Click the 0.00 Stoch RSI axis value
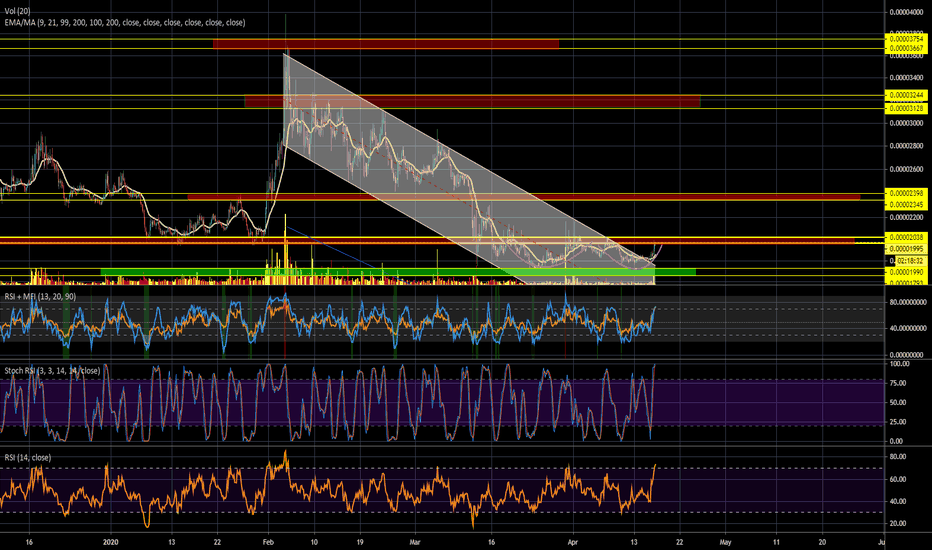Viewport: 932px width, 550px height. point(896,441)
